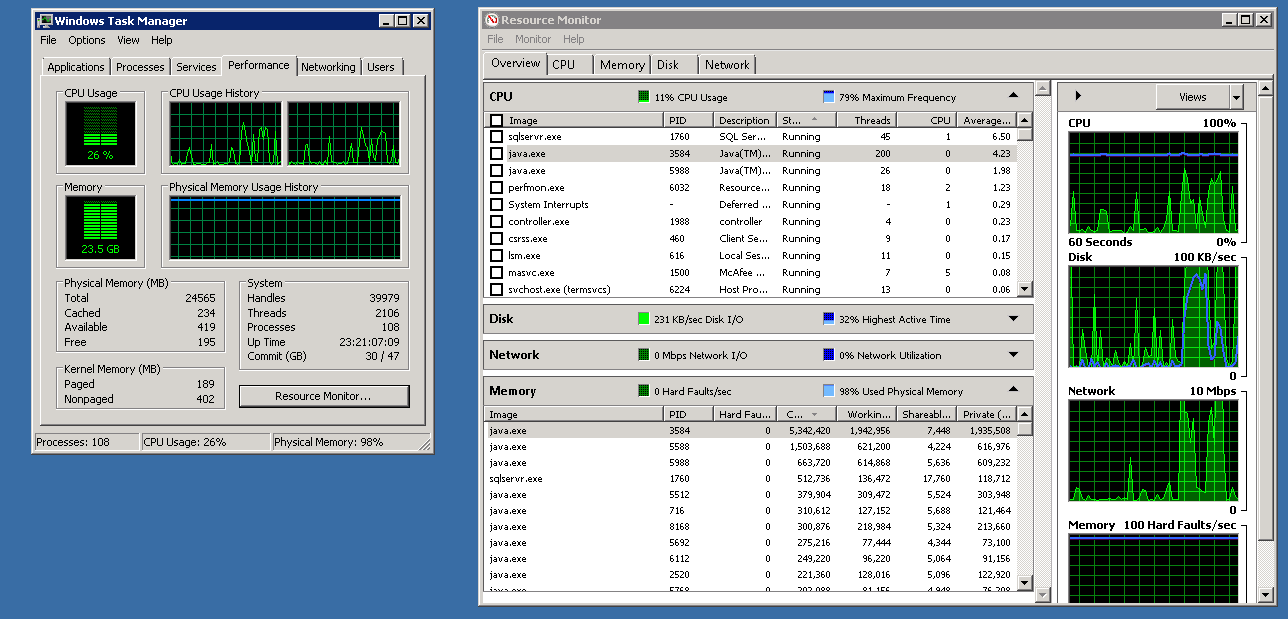Click the green Hard Faults/sec indicator icon
The width and height of the screenshot is (1288, 619).
(x=644, y=390)
